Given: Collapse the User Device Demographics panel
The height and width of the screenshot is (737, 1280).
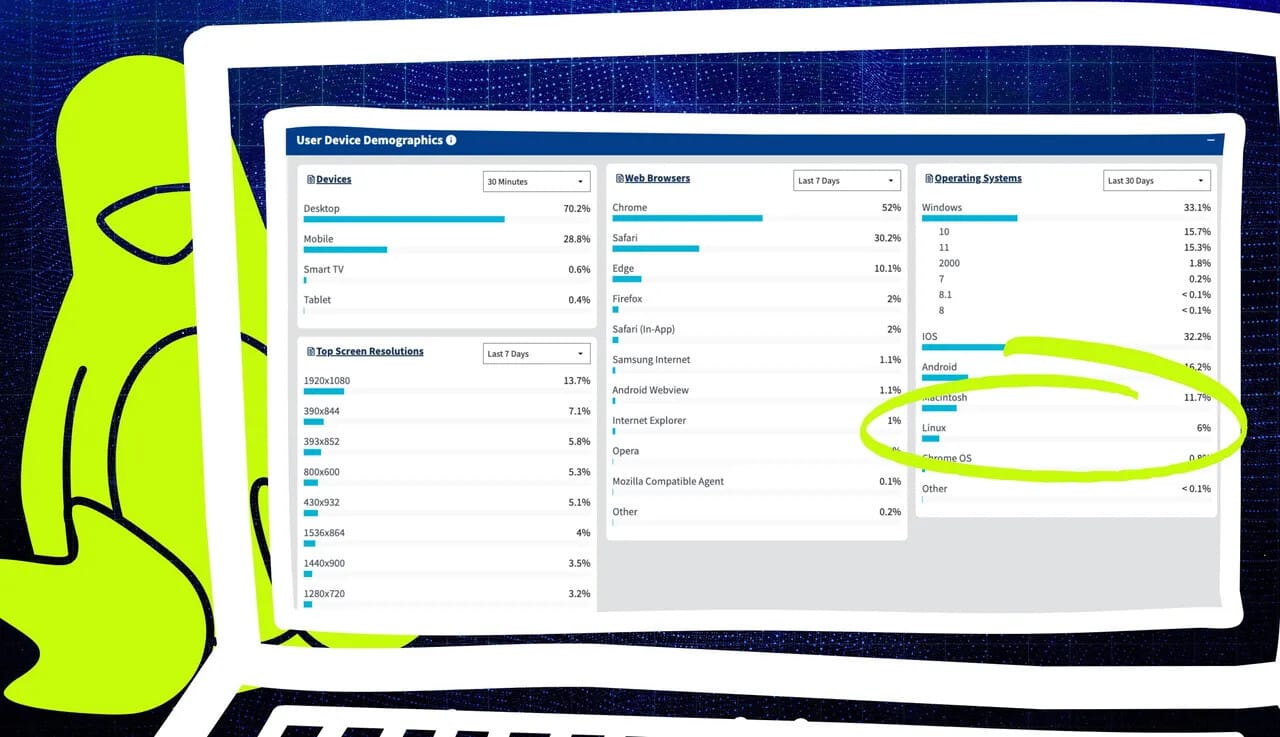Looking at the screenshot, I should (x=1211, y=141).
